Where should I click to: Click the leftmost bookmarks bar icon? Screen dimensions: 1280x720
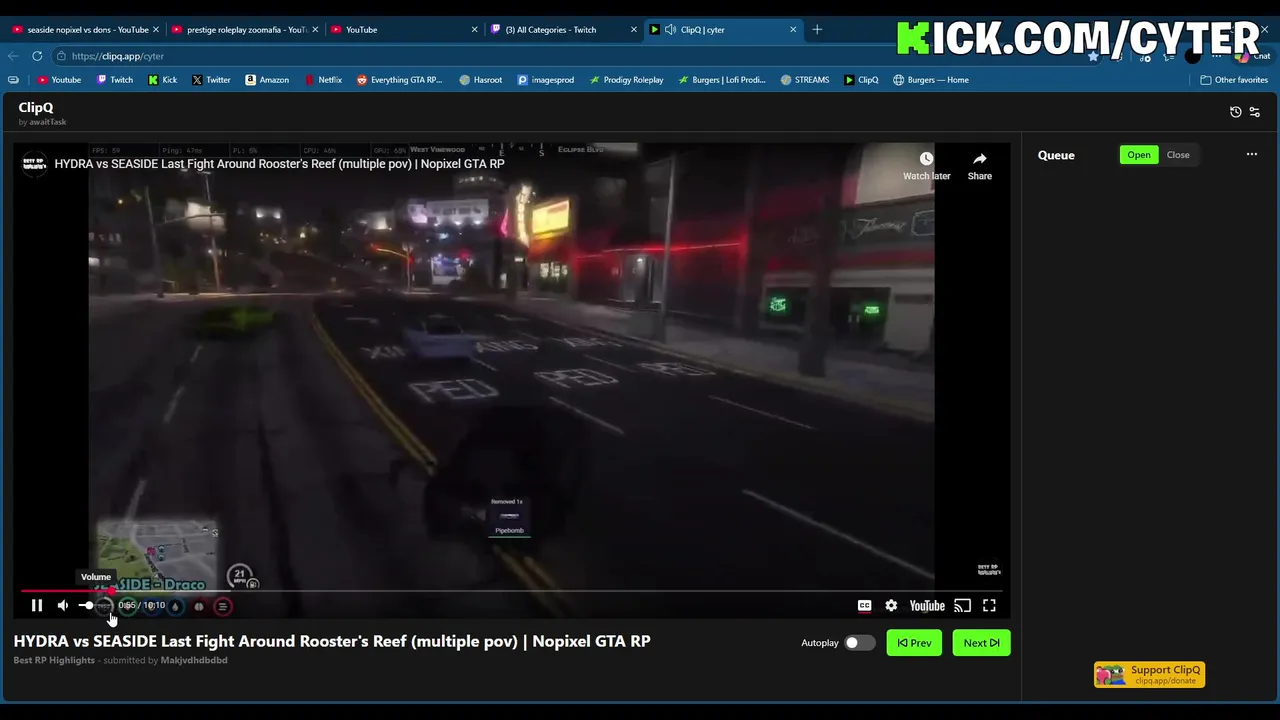coord(13,80)
